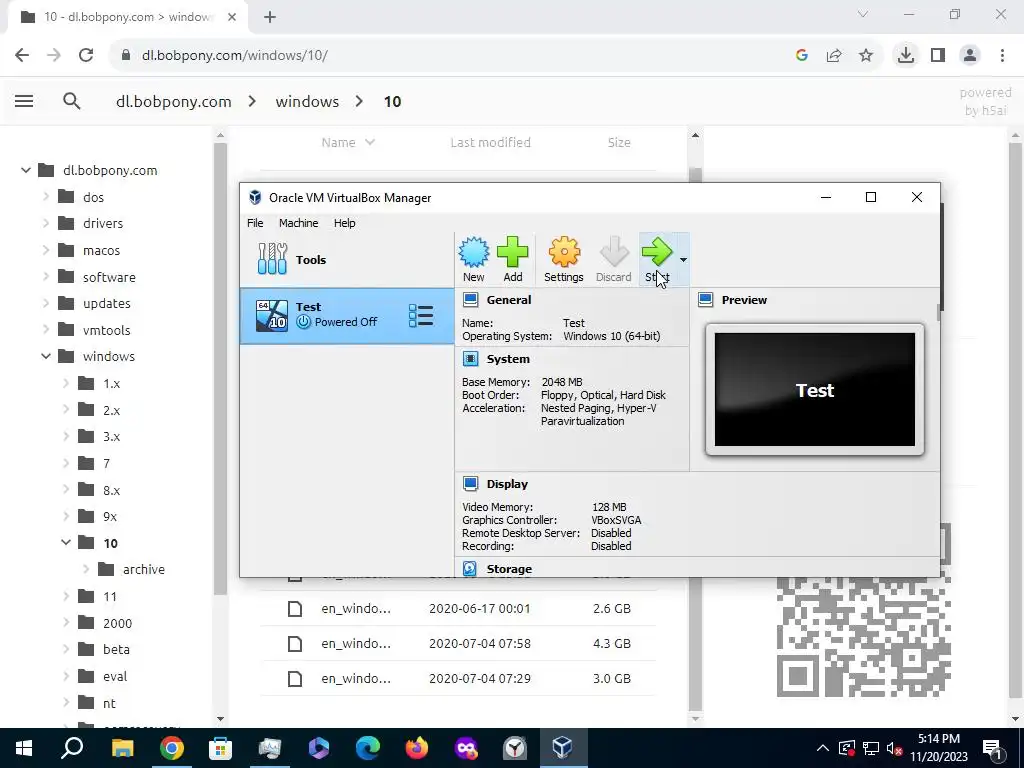Click the site search magnifier
This screenshot has width=1024, height=768.
tap(72, 101)
